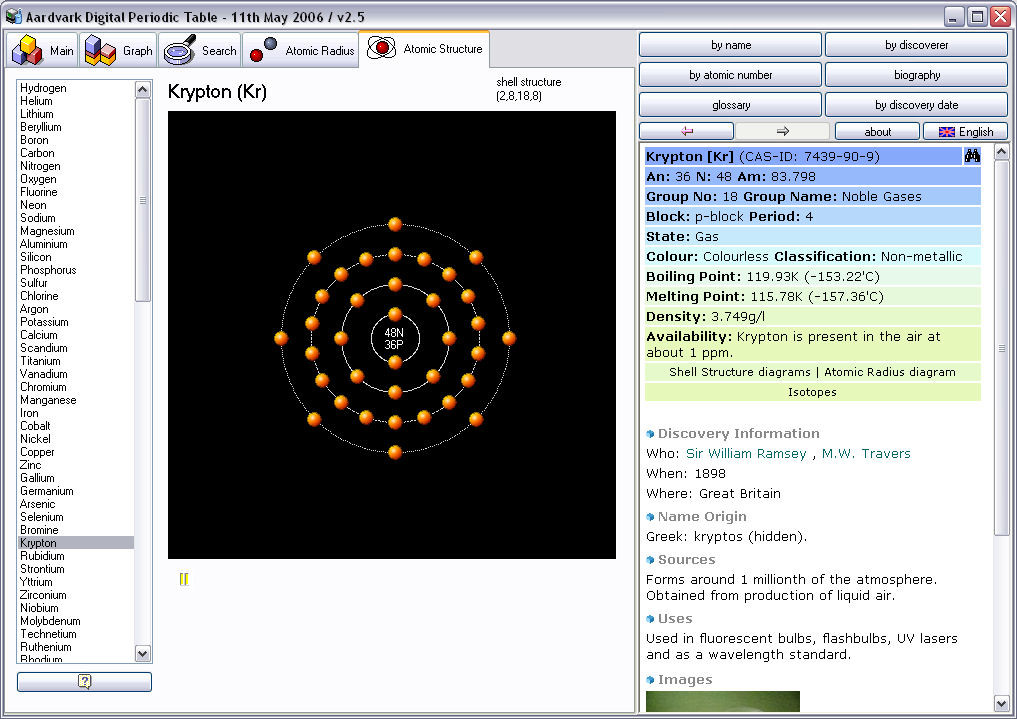Open Sir William Ramsey link
Image resolution: width=1017 pixels, height=719 pixels.
click(746, 453)
